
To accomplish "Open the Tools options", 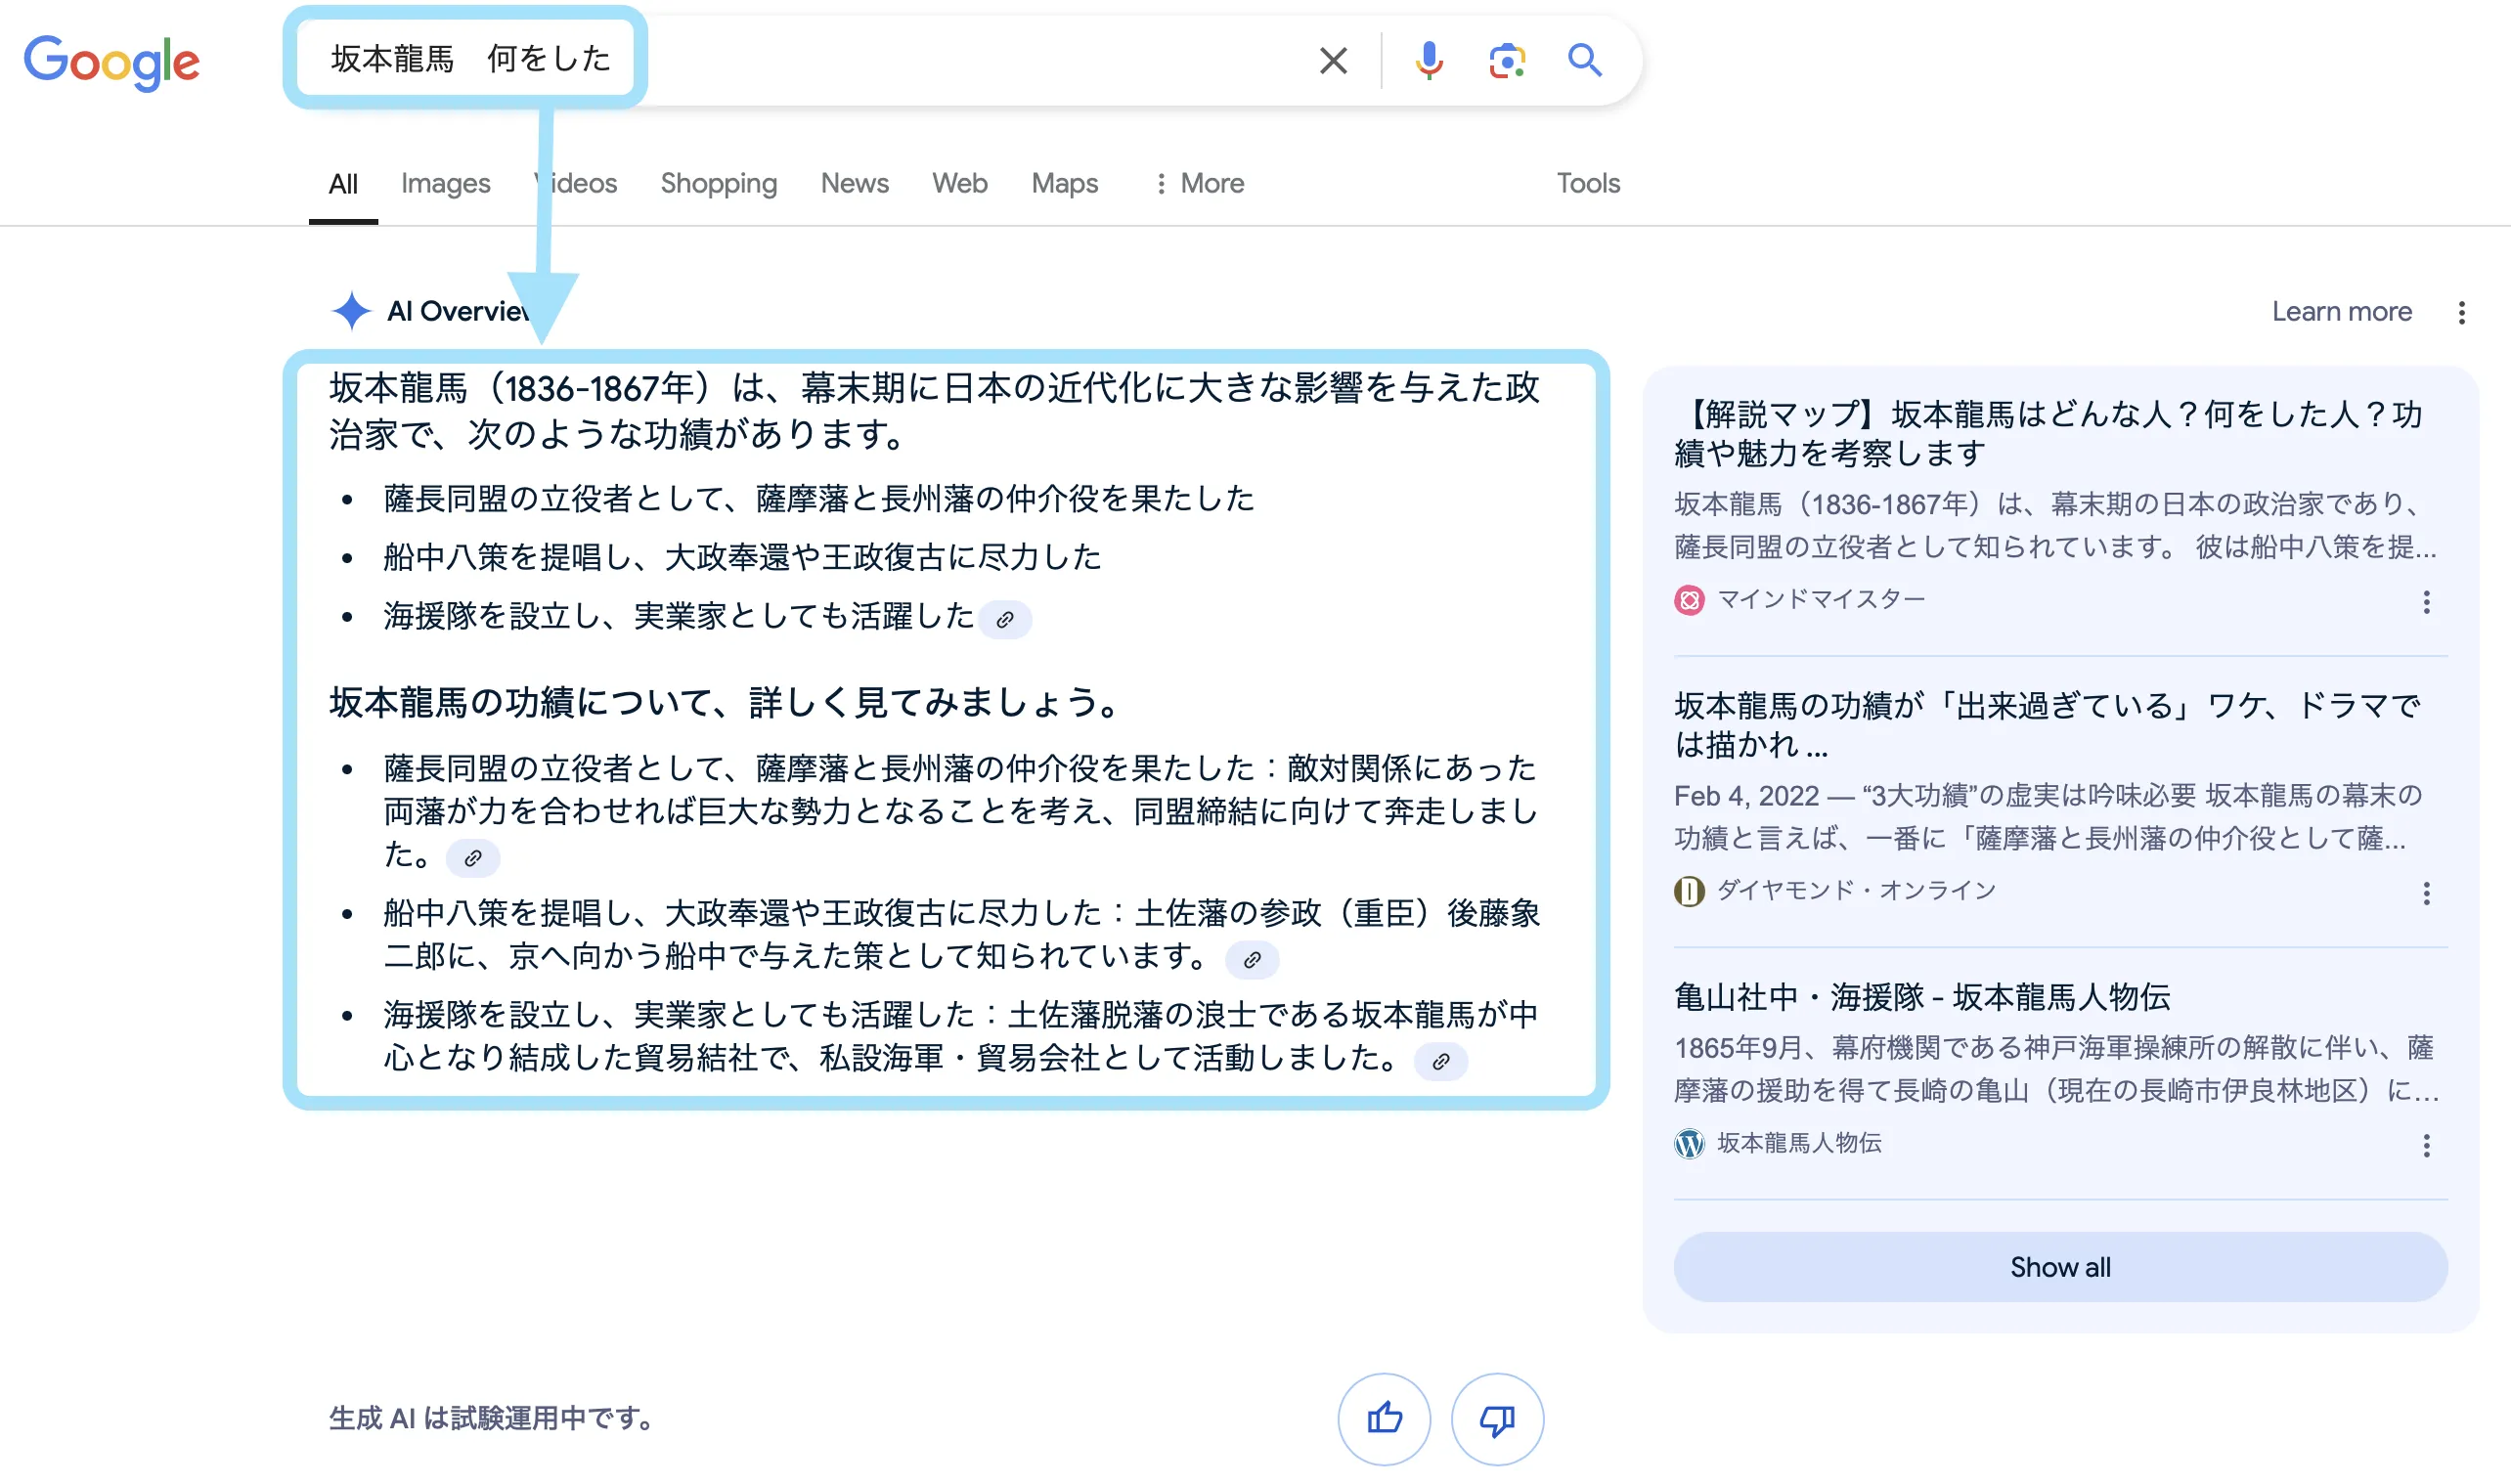I will point(1588,184).
